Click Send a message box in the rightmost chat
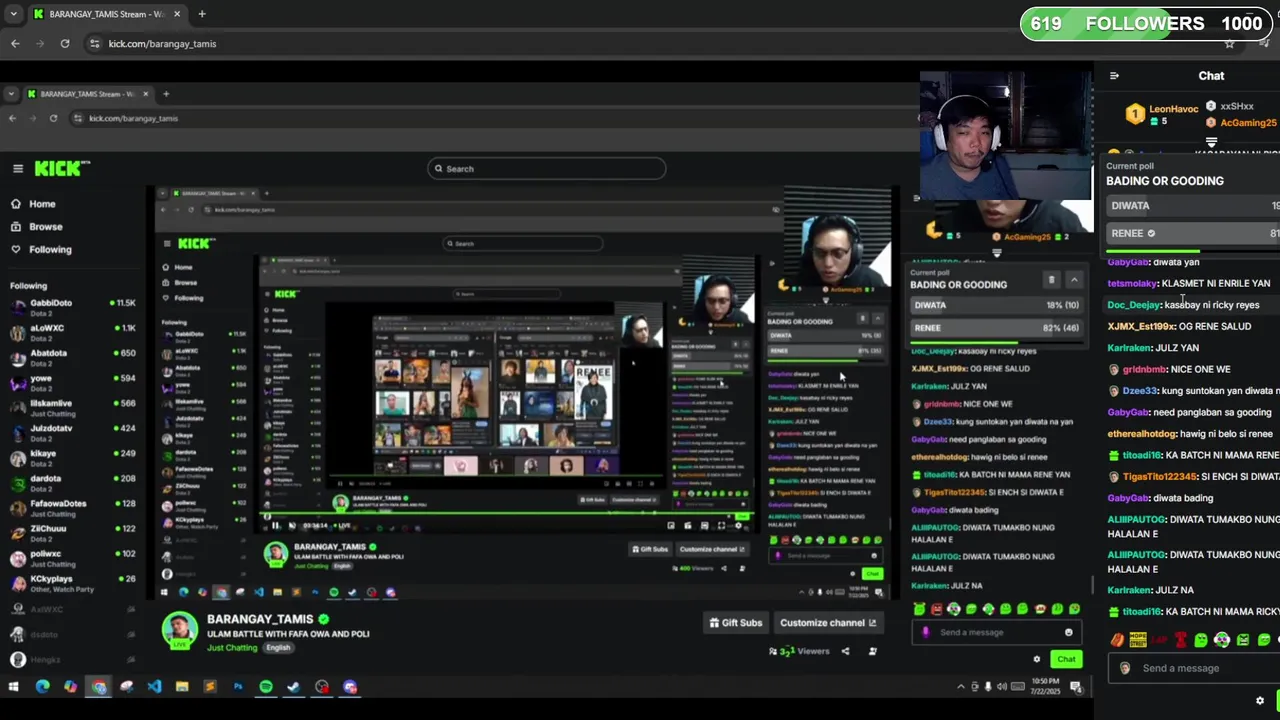Screen dimensions: 1280x720 [x=1196, y=668]
